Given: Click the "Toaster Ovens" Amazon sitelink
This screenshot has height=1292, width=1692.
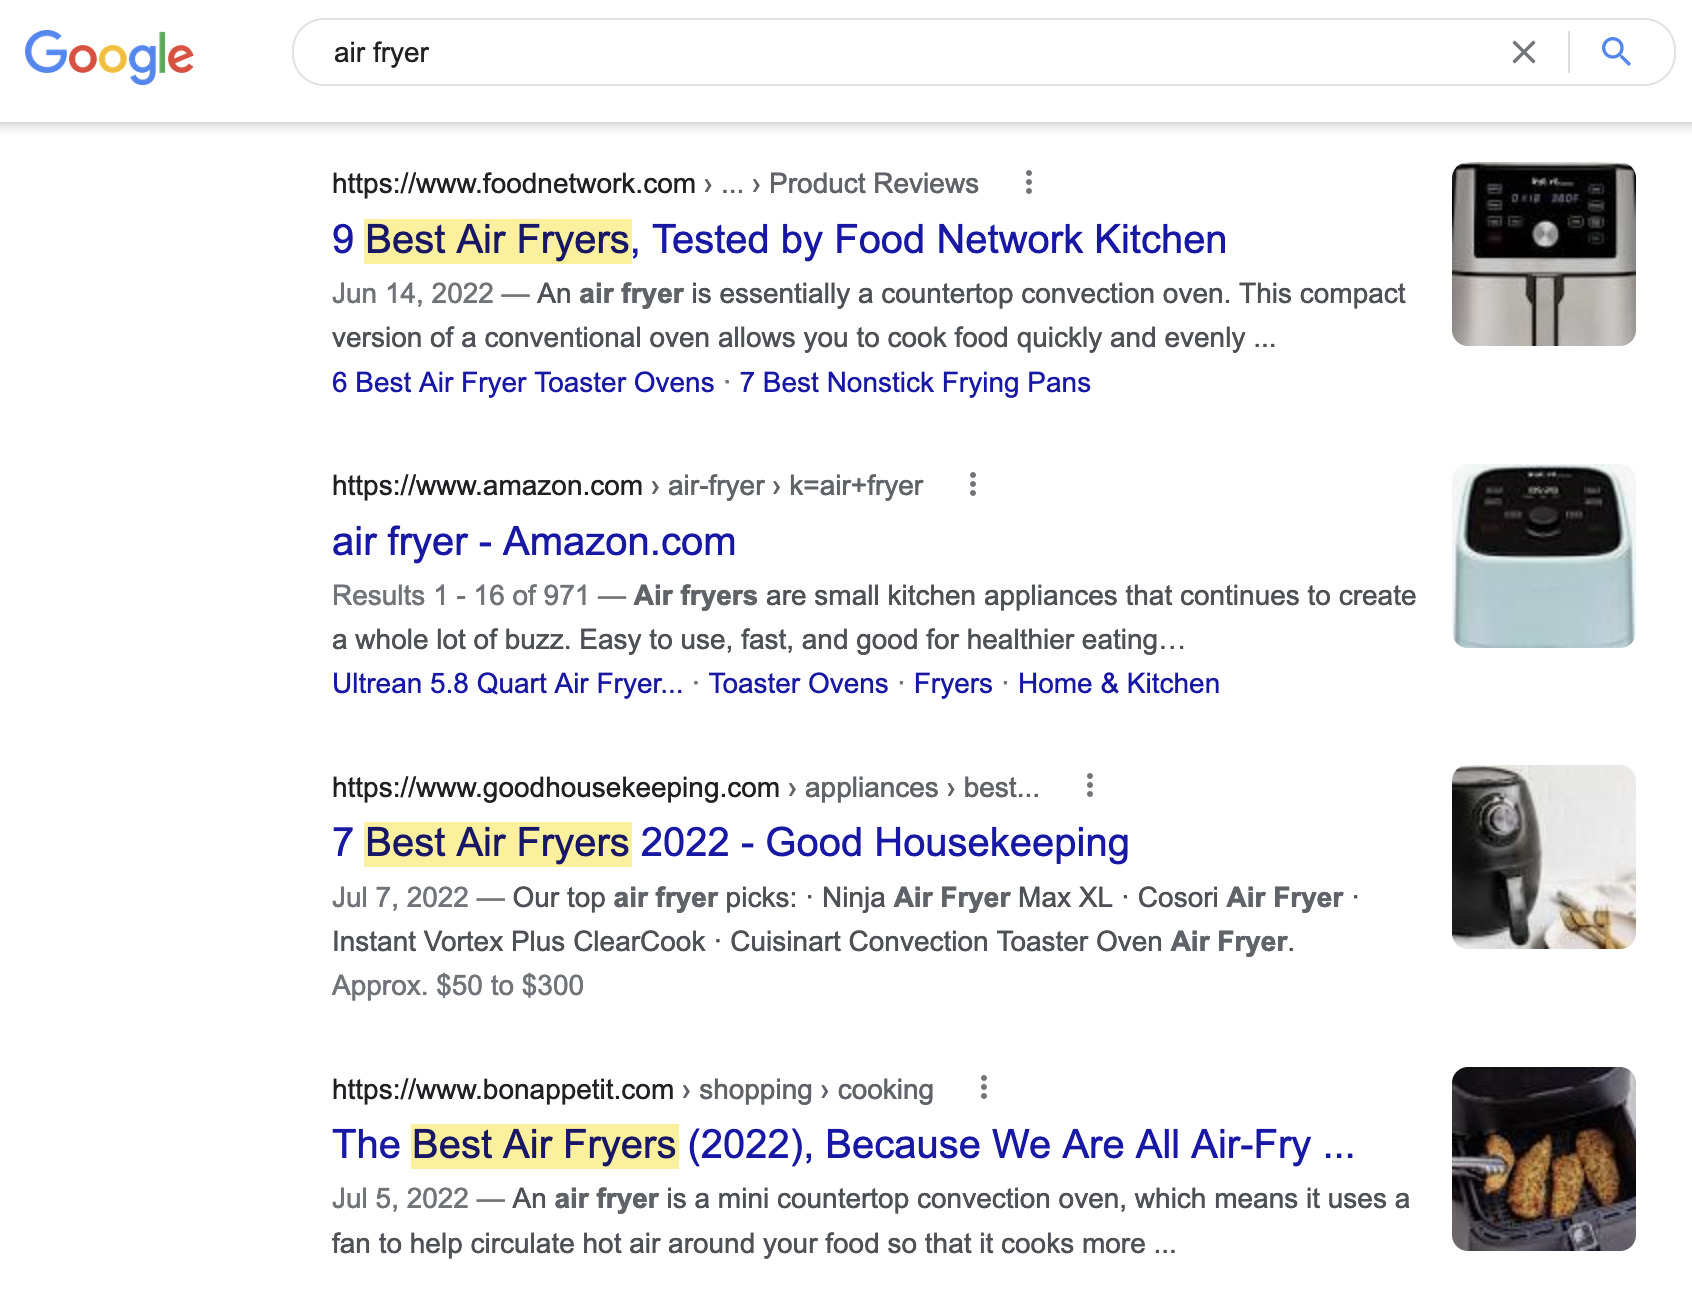Looking at the screenshot, I should coord(798,683).
